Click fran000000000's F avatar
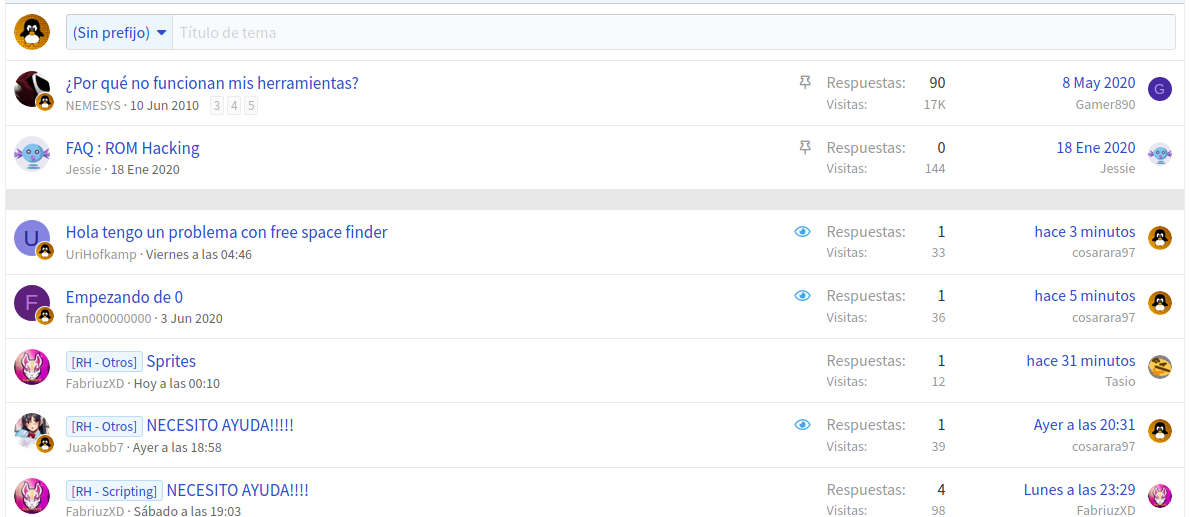The height and width of the screenshot is (517, 1191). click(32, 303)
